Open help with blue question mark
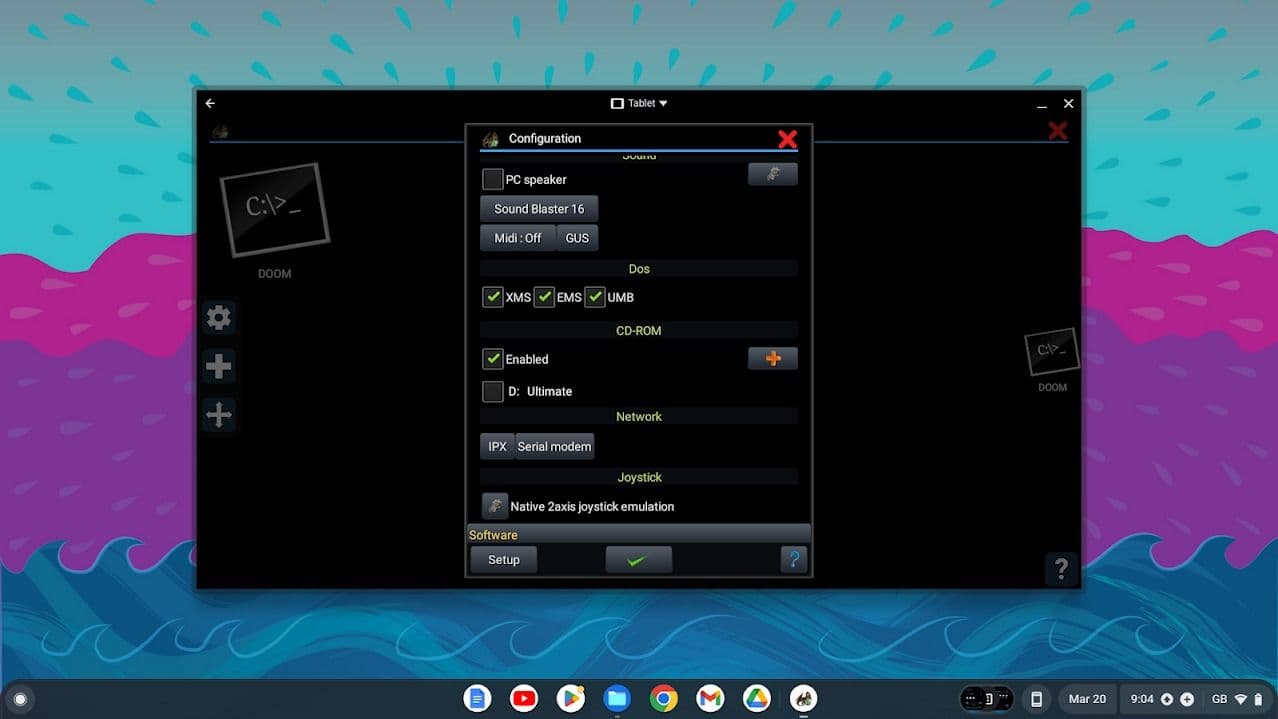 click(x=792, y=560)
